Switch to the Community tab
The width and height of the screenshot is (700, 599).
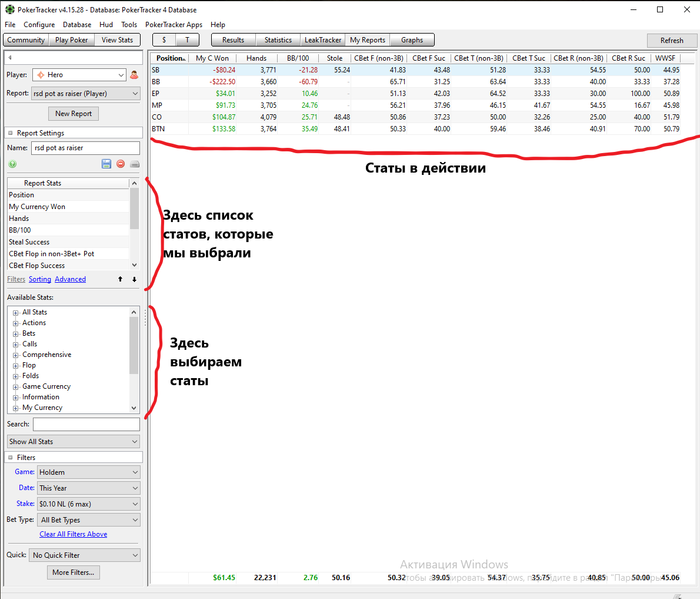(x=26, y=40)
